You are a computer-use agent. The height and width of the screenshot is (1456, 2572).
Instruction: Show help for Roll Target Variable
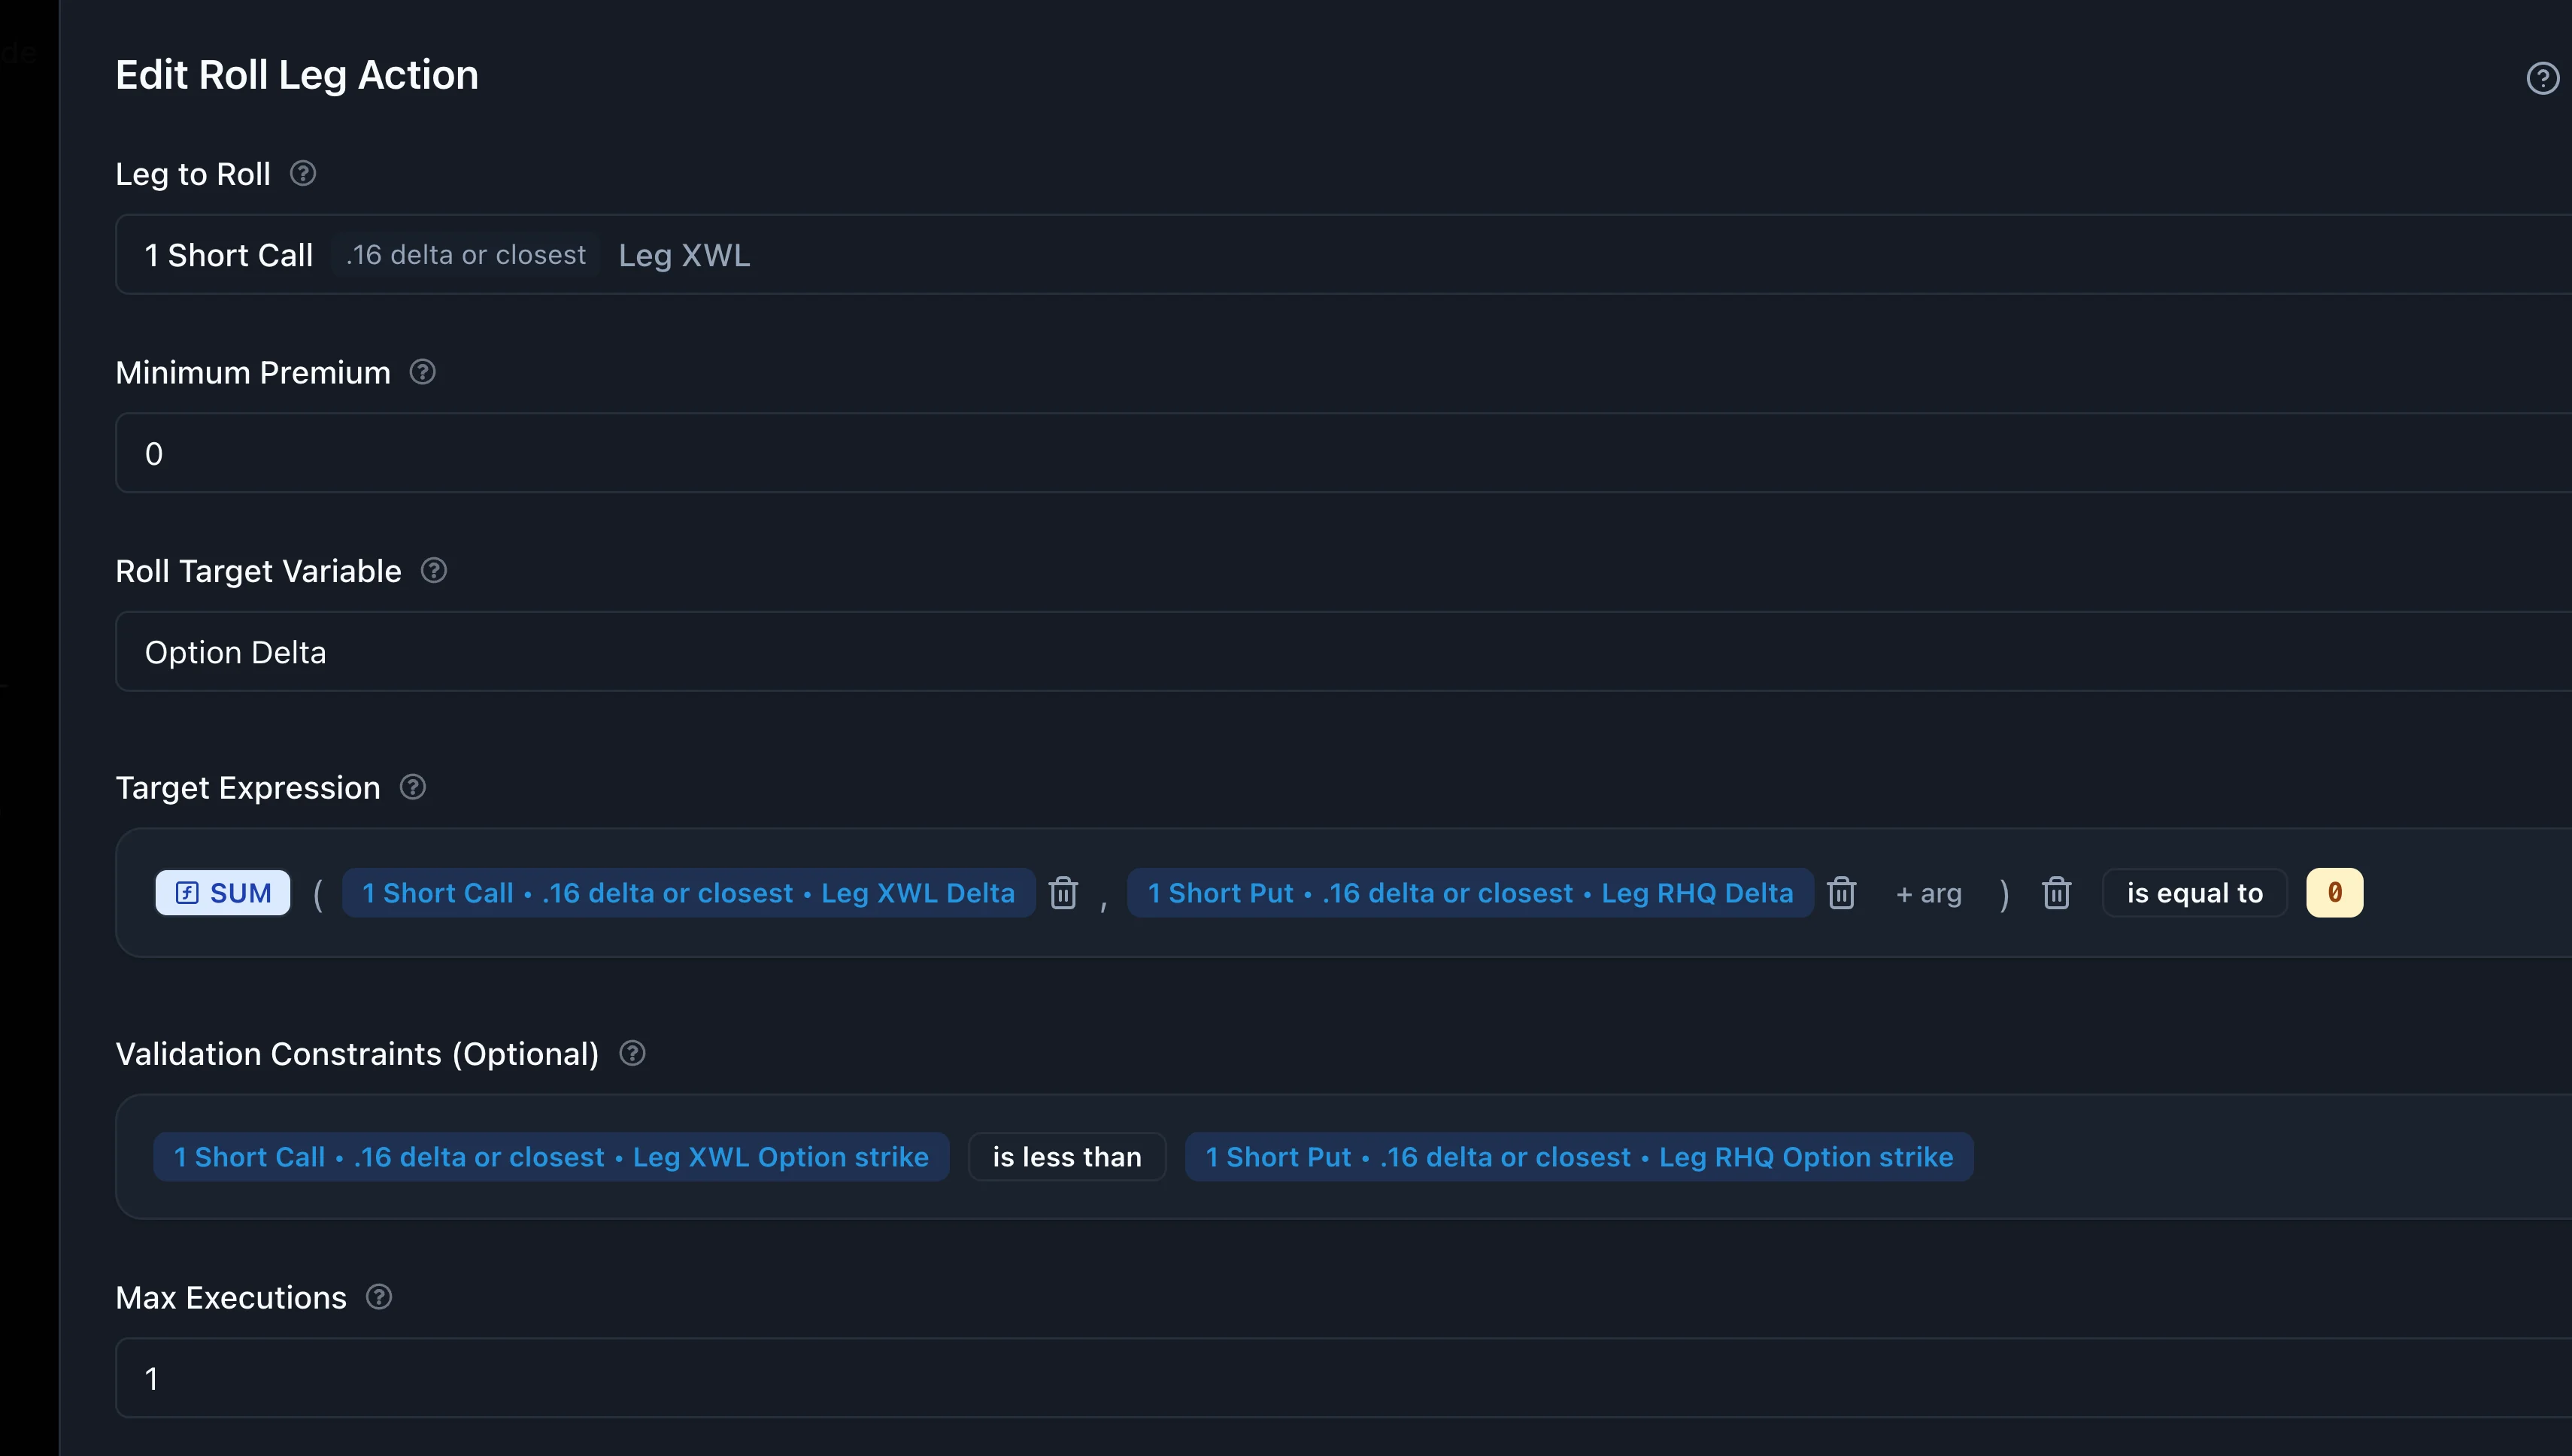click(x=434, y=570)
